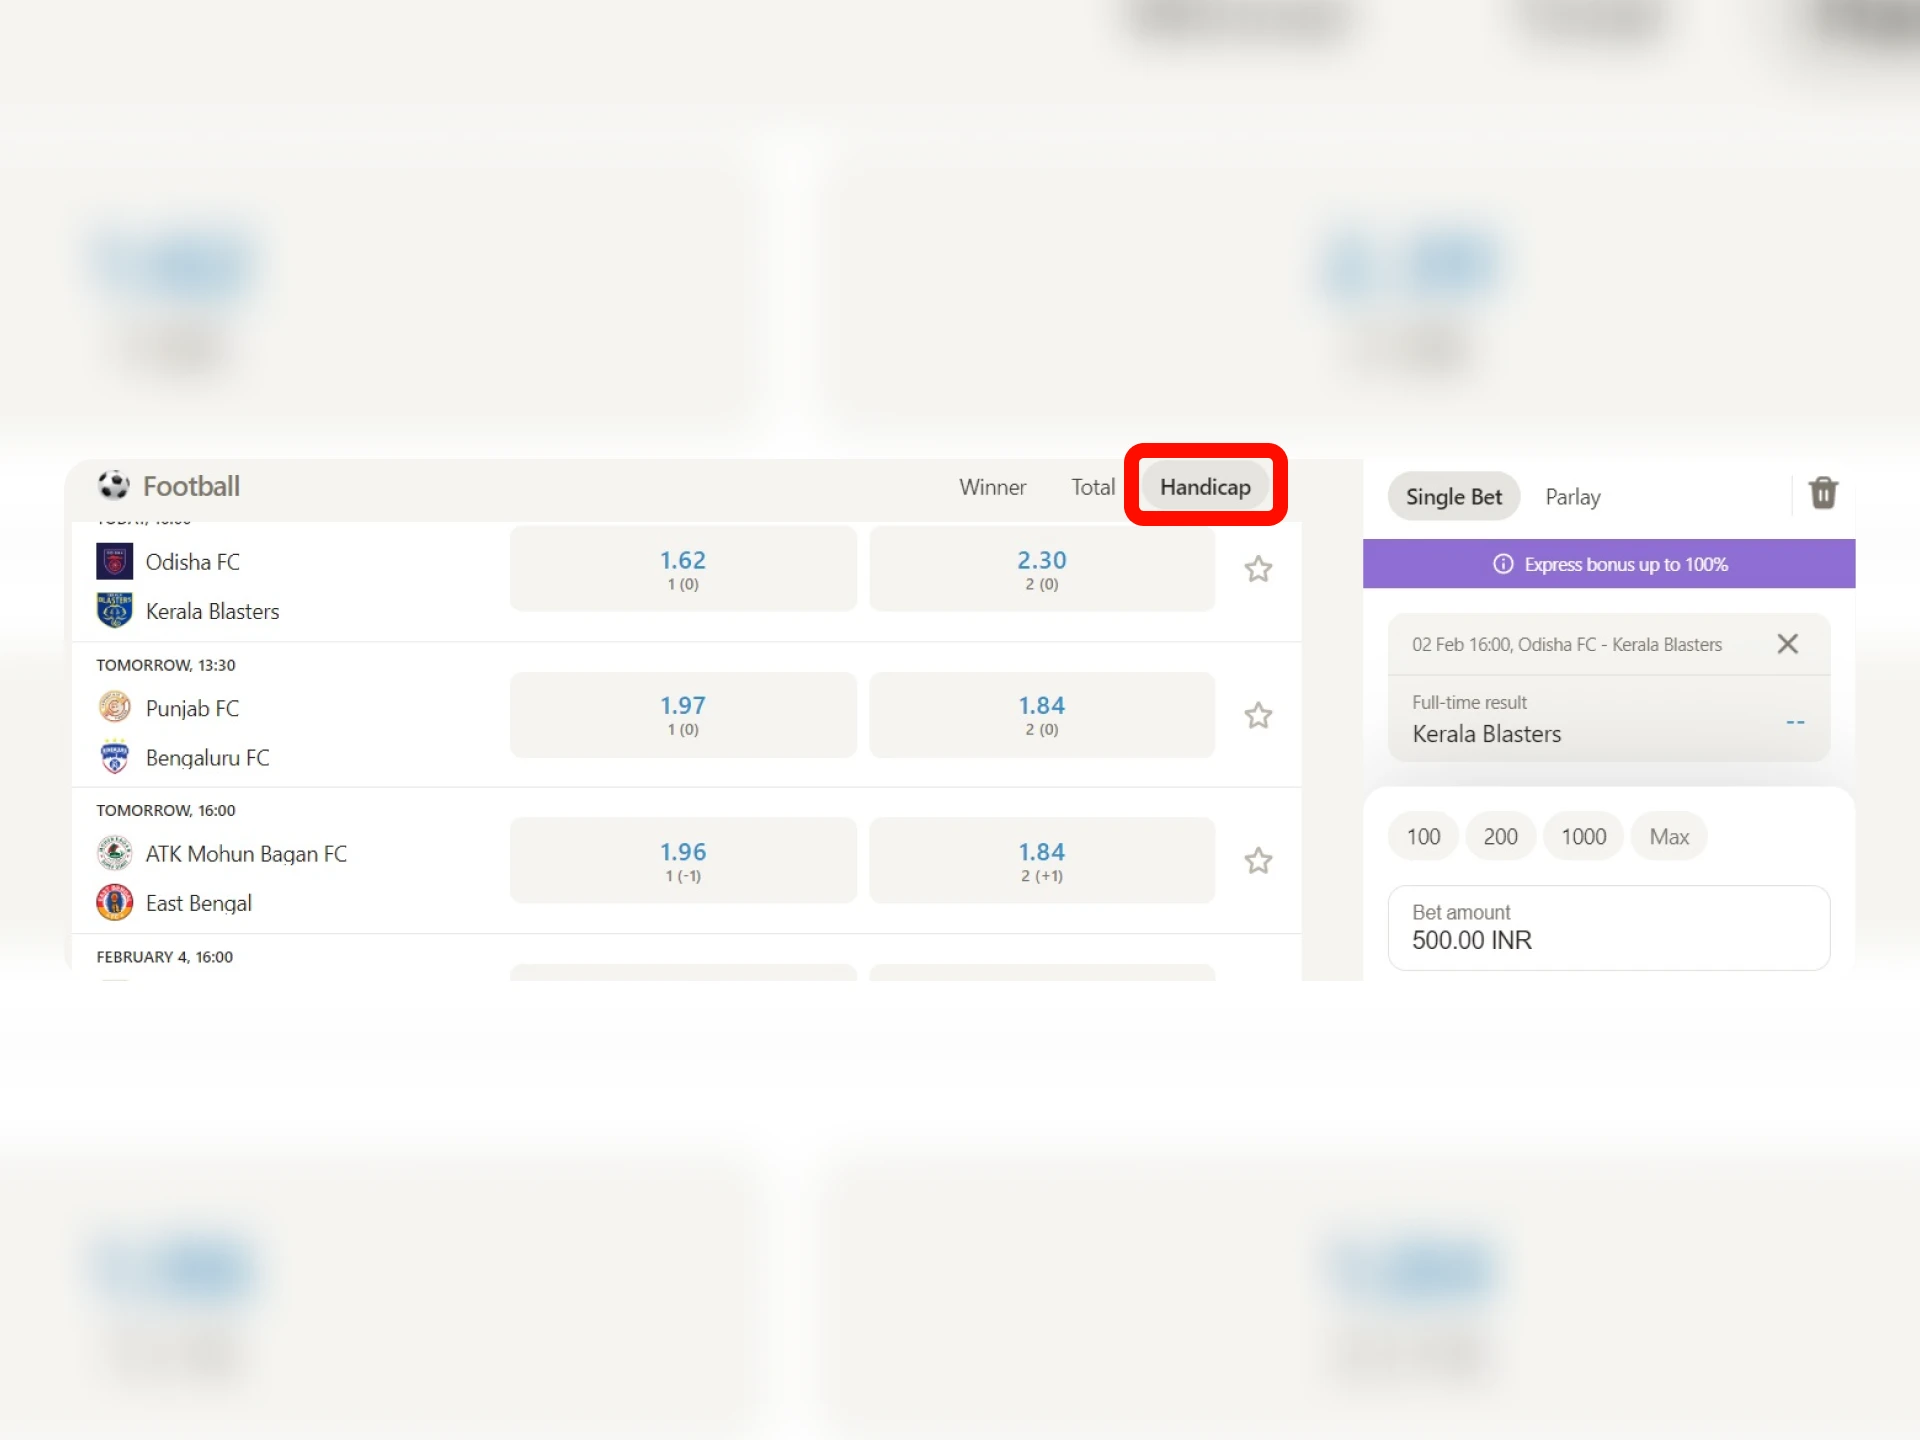This screenshot has width=1920, height=1440.
Task: Toggle favourite star for Odisha vs Kerala
Action: coord(1258,570)
